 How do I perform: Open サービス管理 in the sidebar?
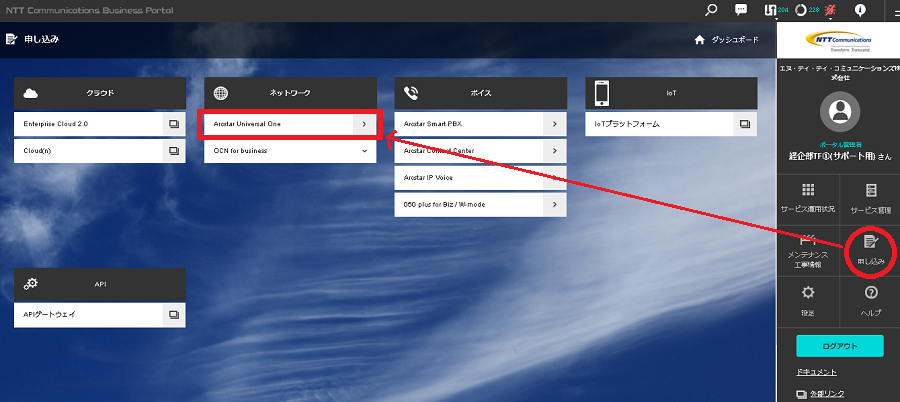(870, 198)
